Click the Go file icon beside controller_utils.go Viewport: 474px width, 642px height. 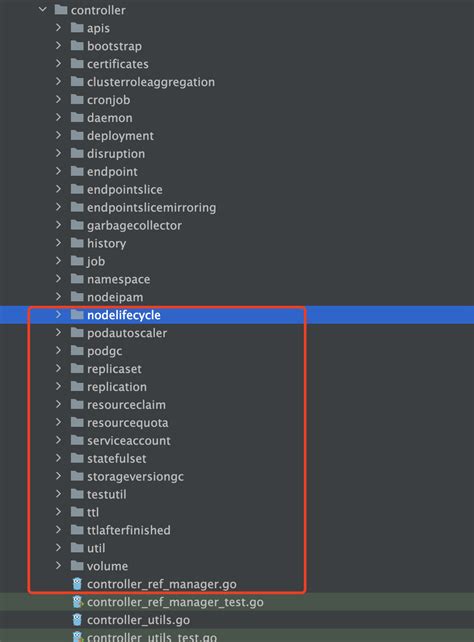tap(77, 620)
